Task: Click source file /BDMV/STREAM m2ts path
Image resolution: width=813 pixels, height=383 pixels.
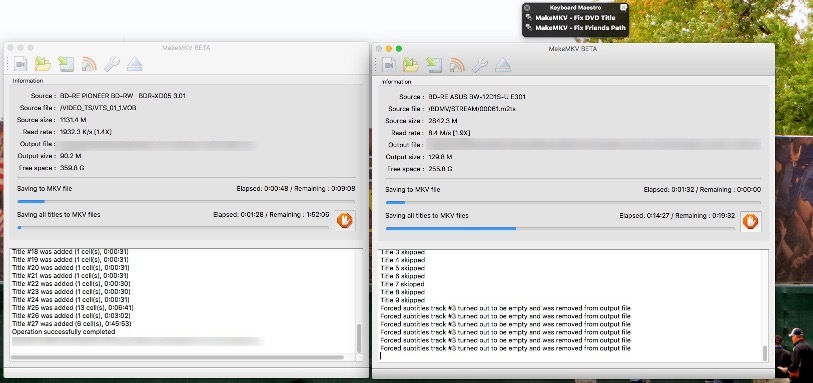Action: (x=472, y=109)
